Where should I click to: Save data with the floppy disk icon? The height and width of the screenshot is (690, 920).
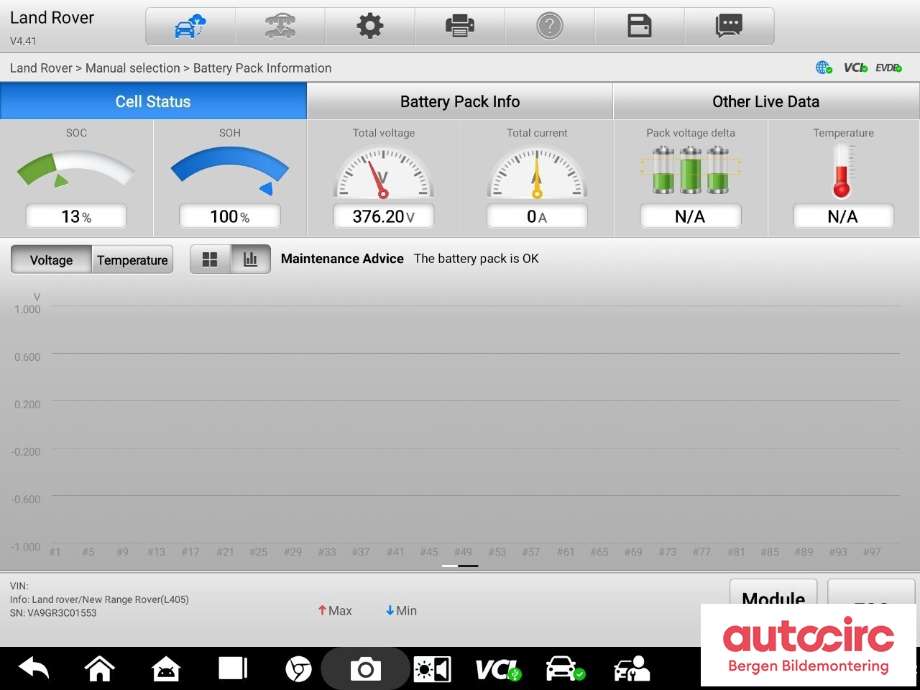tap(639, 26)
